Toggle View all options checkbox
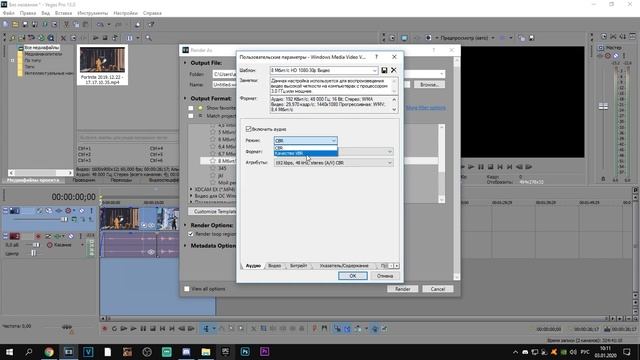The width and height of the screenshot is (640, 360). (187, 289)
